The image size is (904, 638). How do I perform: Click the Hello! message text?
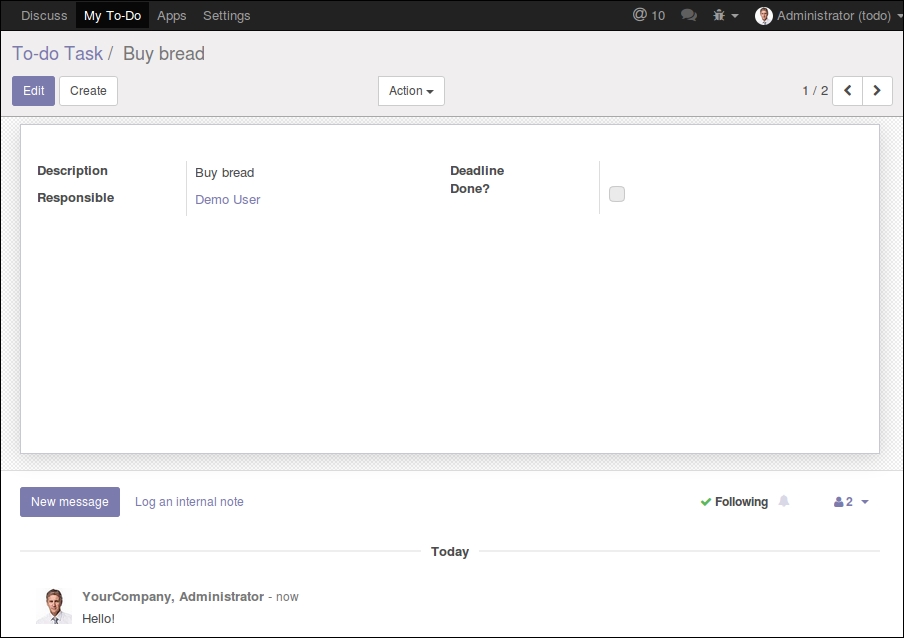pyautogui.click(x=99, y=618)
